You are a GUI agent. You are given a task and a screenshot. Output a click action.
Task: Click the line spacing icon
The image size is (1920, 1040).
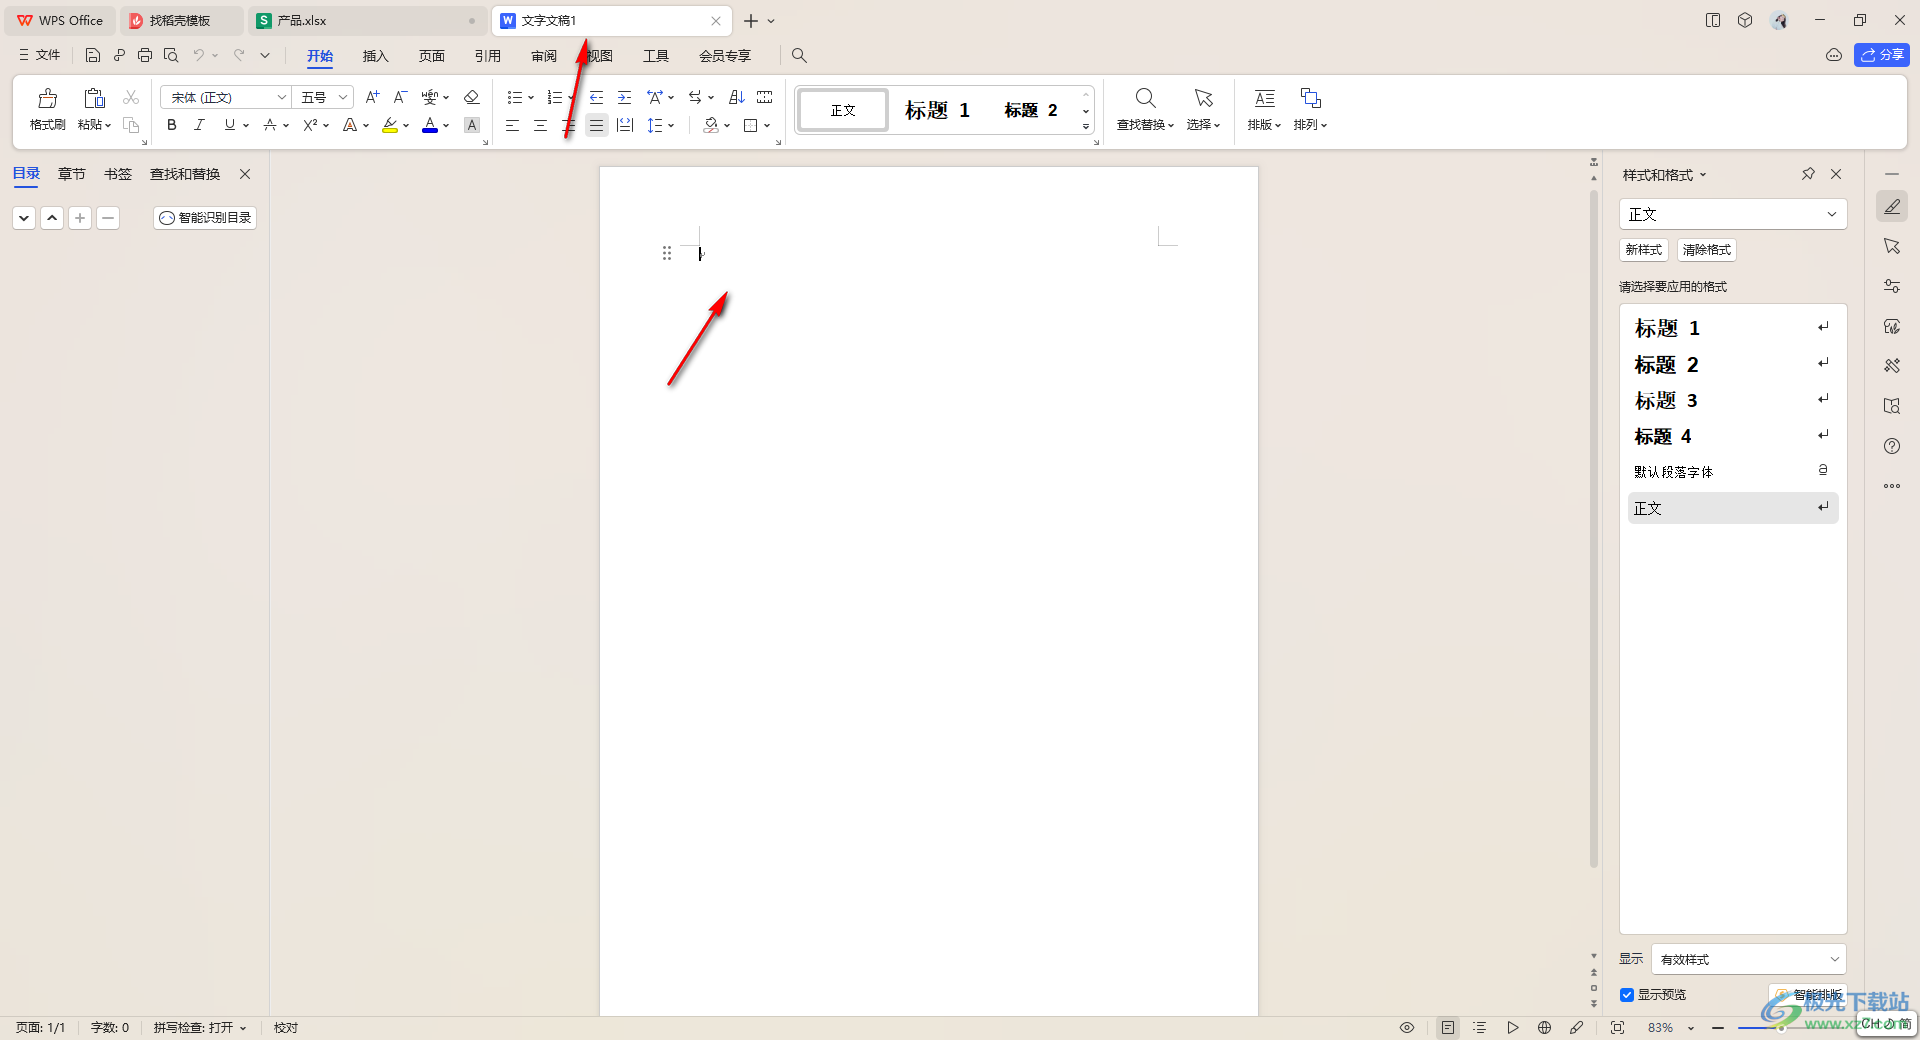(x=655, y=125)
